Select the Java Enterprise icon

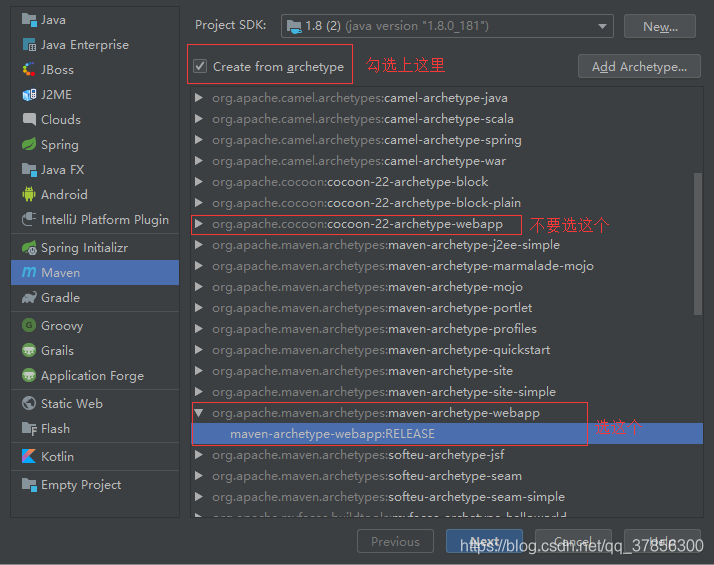pos(29,45)
